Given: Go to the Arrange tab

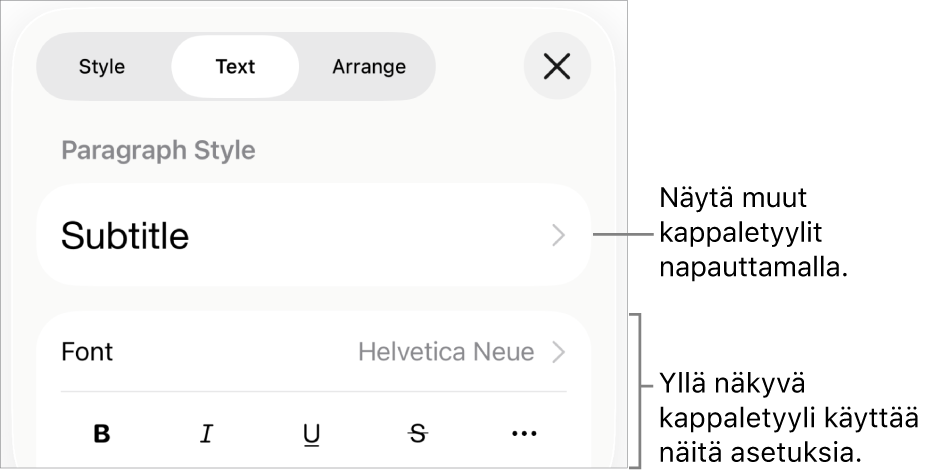Looking at the screenshot, I should 369,67.
